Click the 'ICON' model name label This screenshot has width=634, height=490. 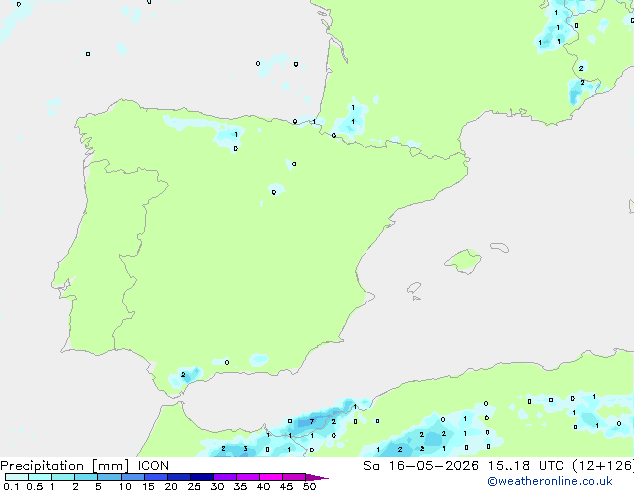coord(153,466)
